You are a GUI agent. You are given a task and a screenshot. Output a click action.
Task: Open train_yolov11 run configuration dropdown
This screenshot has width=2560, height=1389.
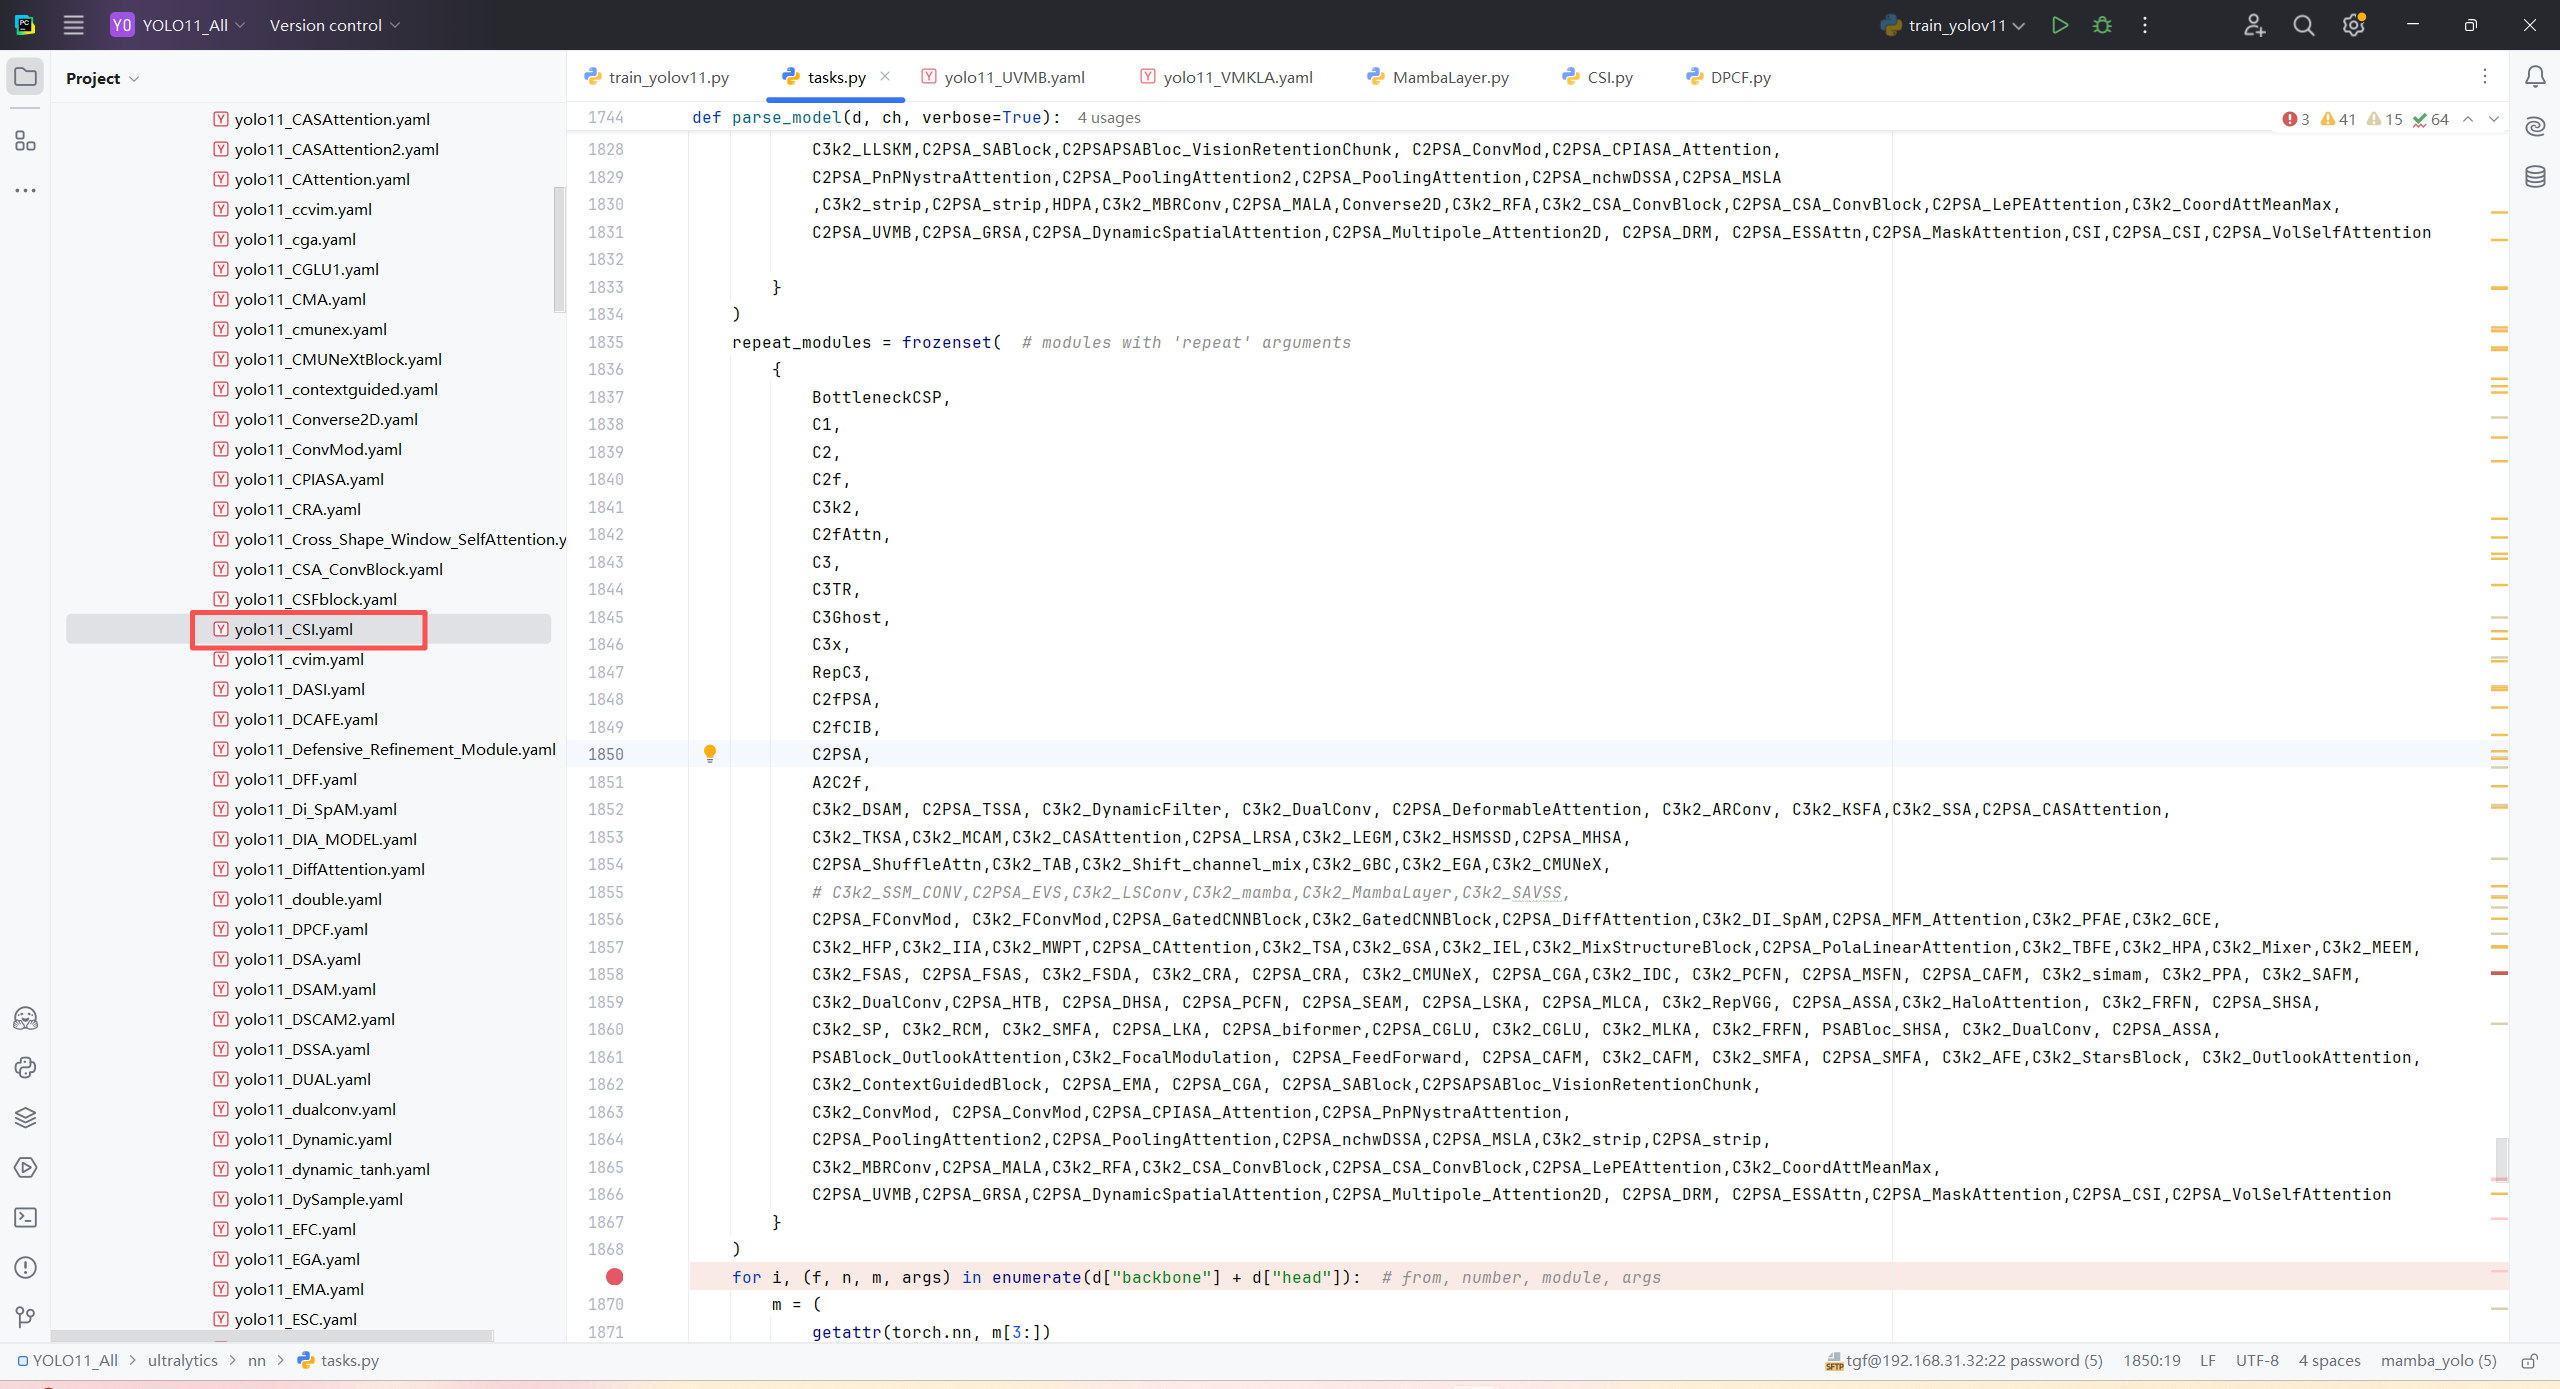(1955, 25)
